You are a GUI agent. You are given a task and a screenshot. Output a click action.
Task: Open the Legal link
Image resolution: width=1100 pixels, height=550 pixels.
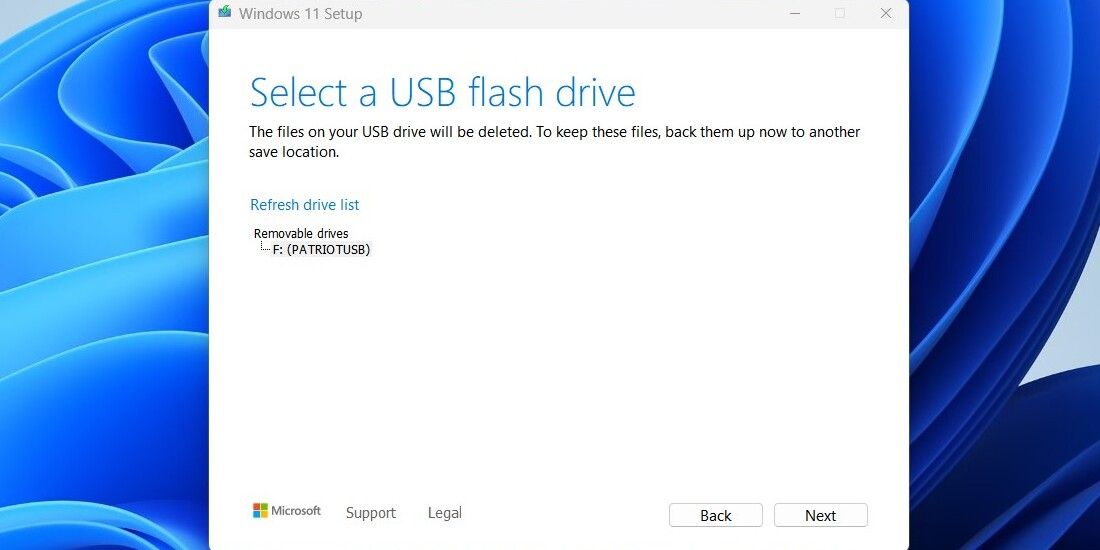pyautogui.click(x=445, y=513)
